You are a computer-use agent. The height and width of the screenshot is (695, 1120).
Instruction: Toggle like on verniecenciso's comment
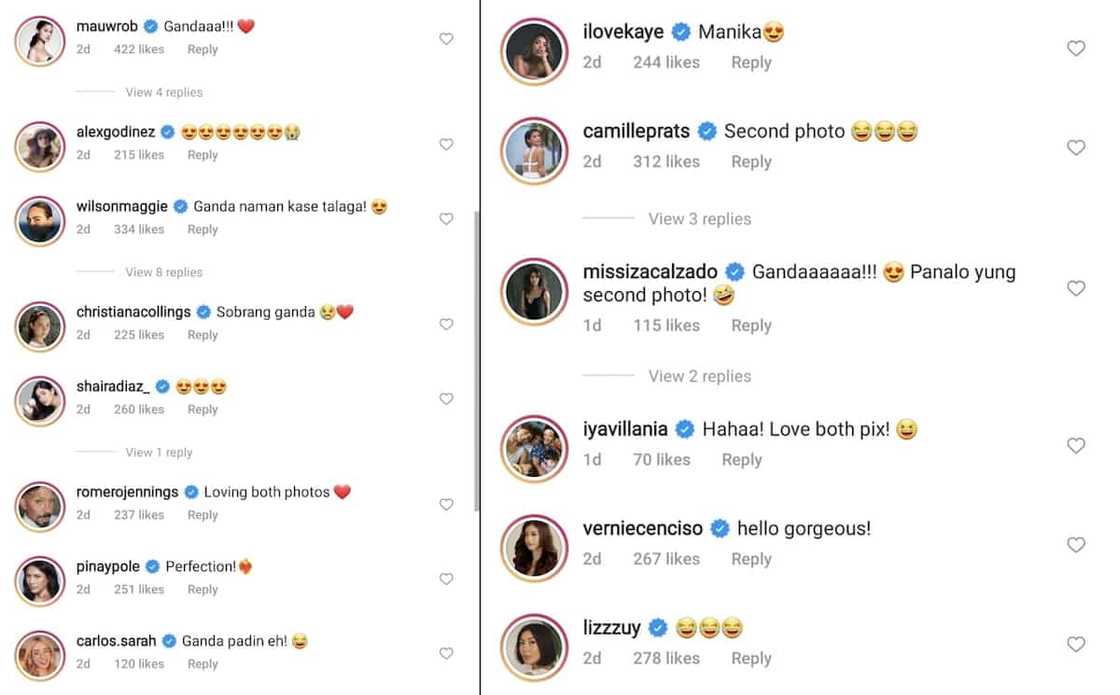click(1076, 544)
